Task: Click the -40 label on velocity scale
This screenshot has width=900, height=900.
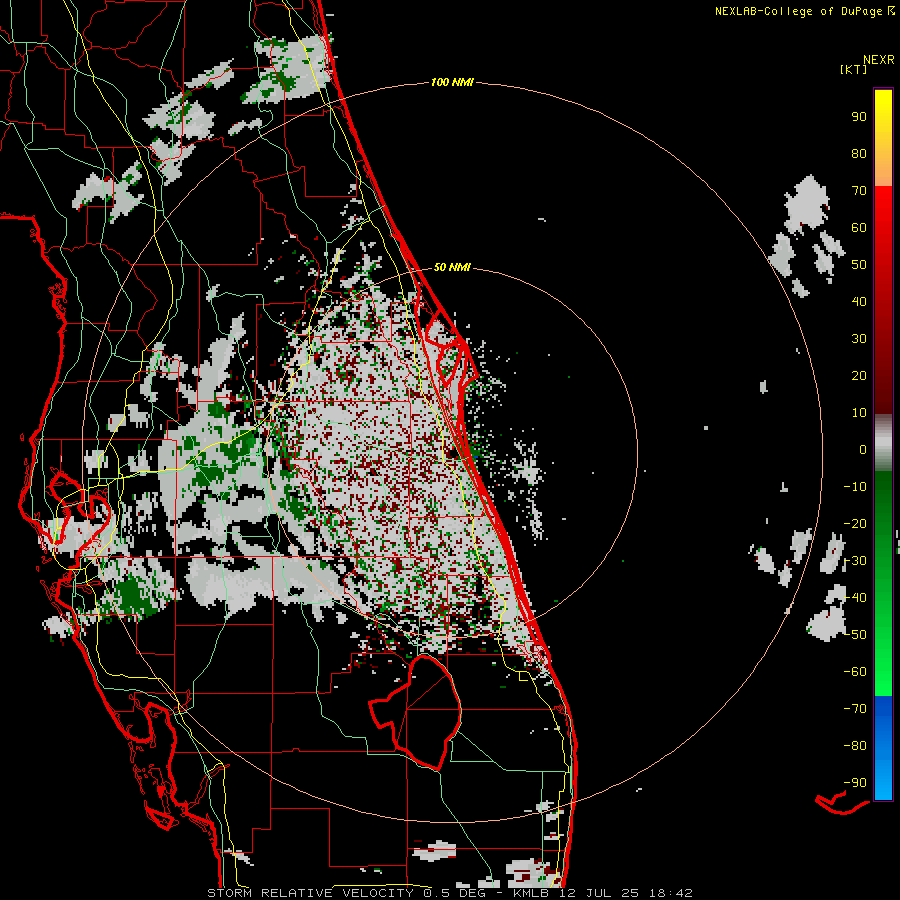Action: pos(855,598)
